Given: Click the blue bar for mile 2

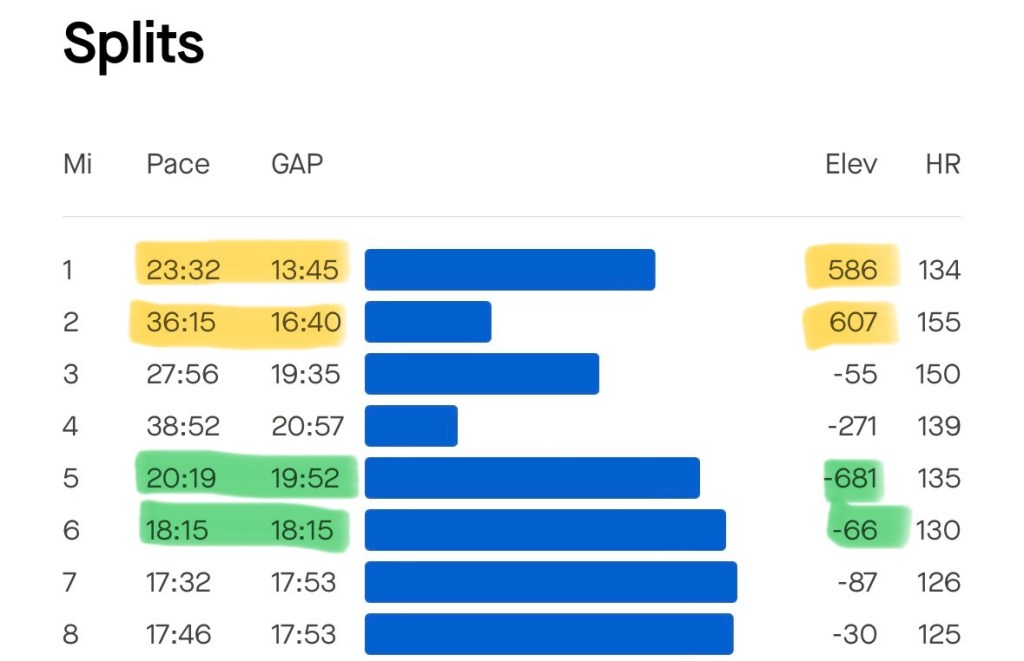Looking at the screenshot, I should (428, 322).
